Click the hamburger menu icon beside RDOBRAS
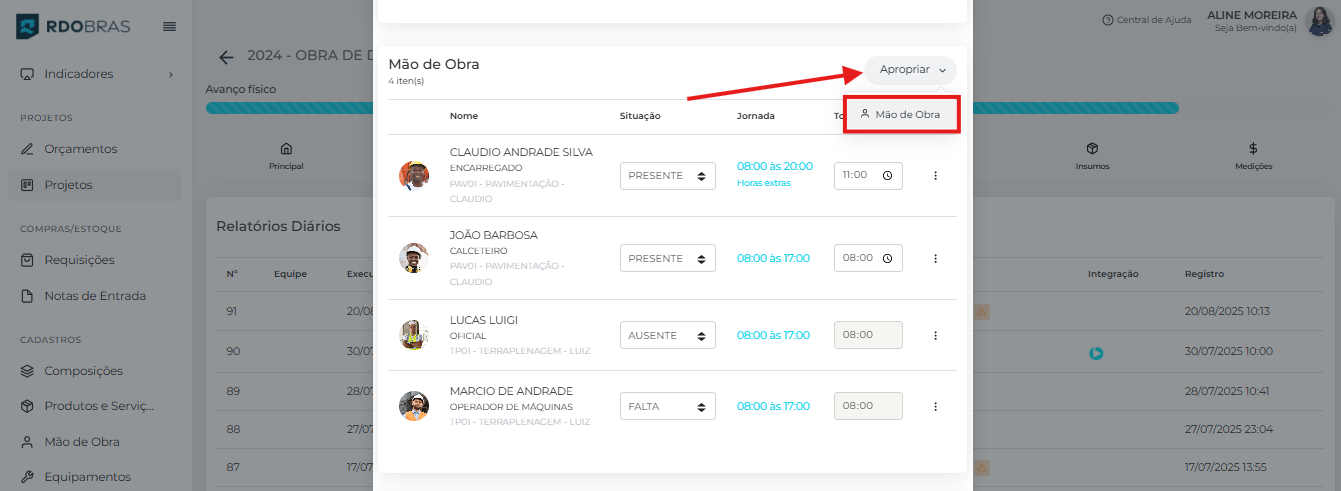 tap(169, 26)
